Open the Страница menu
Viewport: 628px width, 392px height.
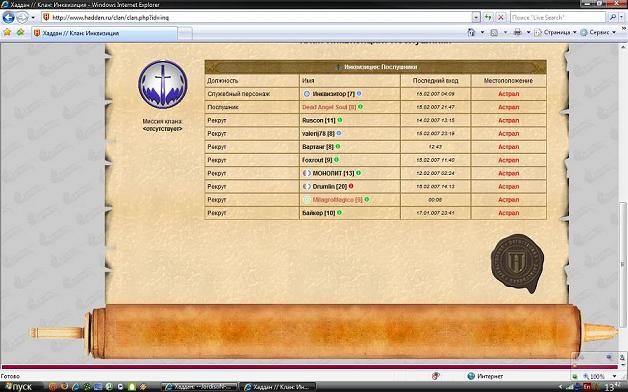click(556, 32)
